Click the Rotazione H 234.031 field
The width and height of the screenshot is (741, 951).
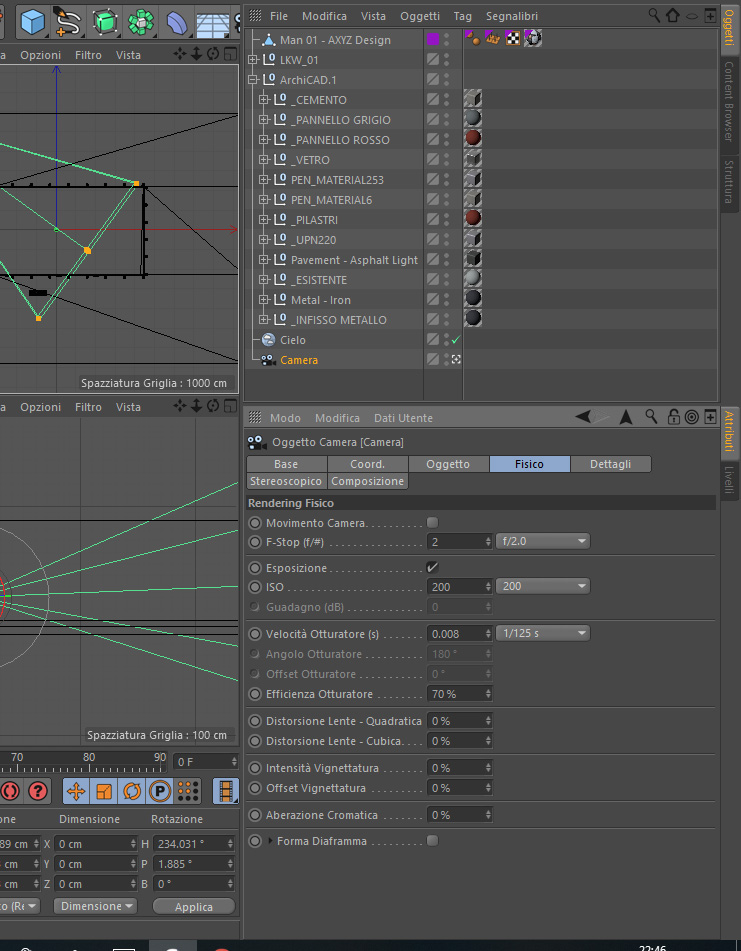pos(193,844)
